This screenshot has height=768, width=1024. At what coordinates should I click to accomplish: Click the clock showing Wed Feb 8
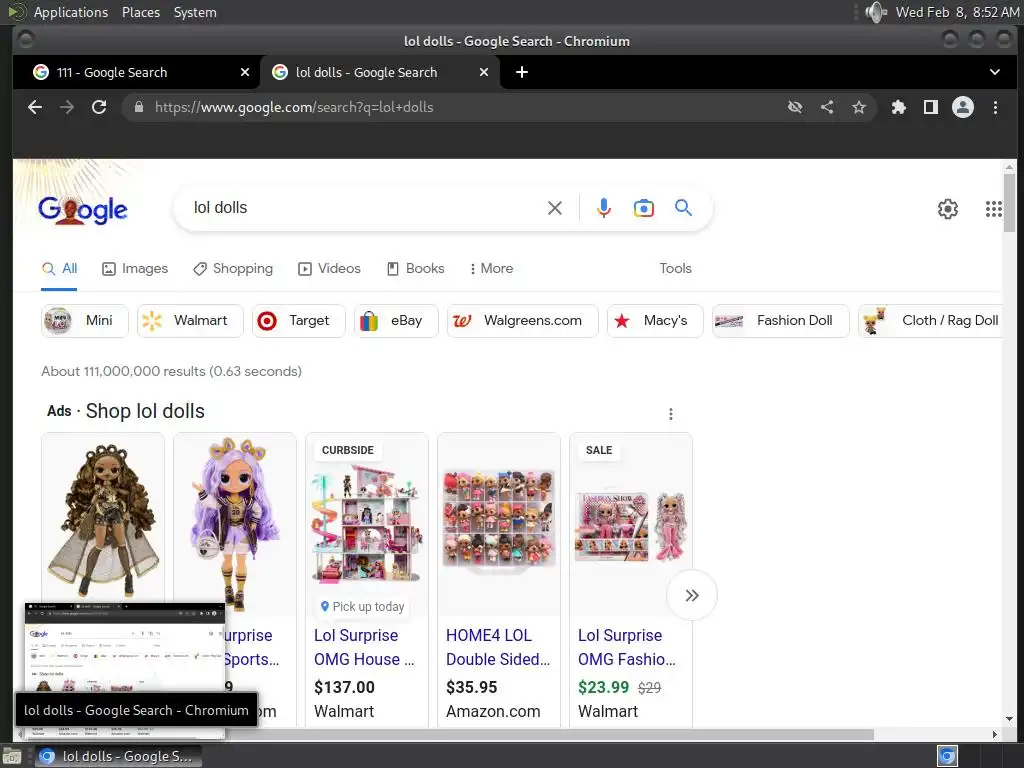coord(957,12)
